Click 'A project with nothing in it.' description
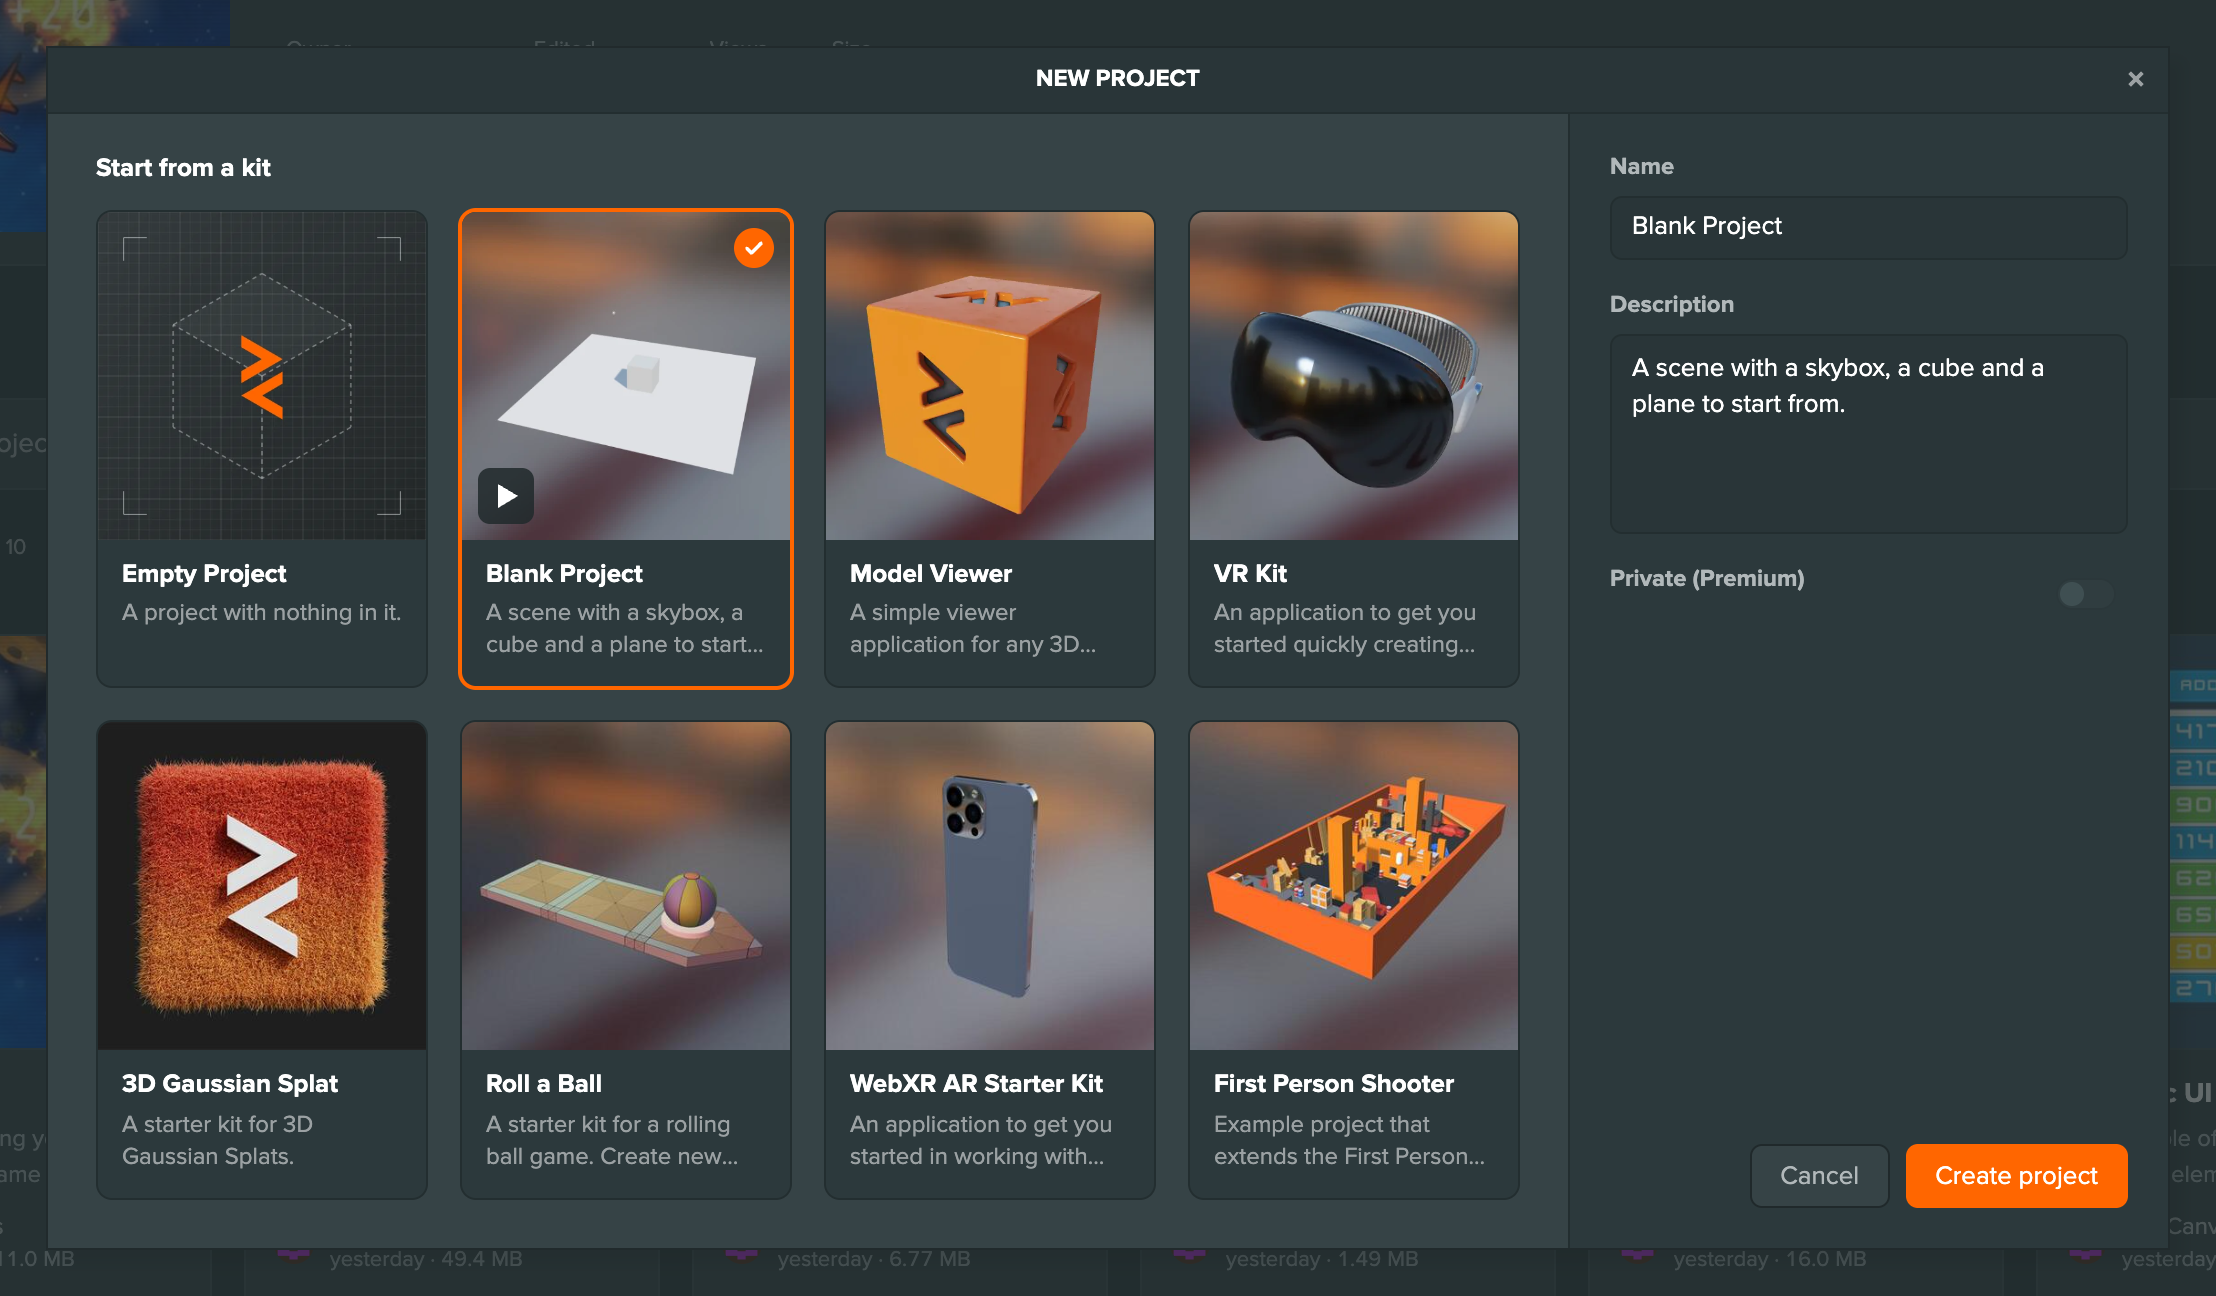 262,612
